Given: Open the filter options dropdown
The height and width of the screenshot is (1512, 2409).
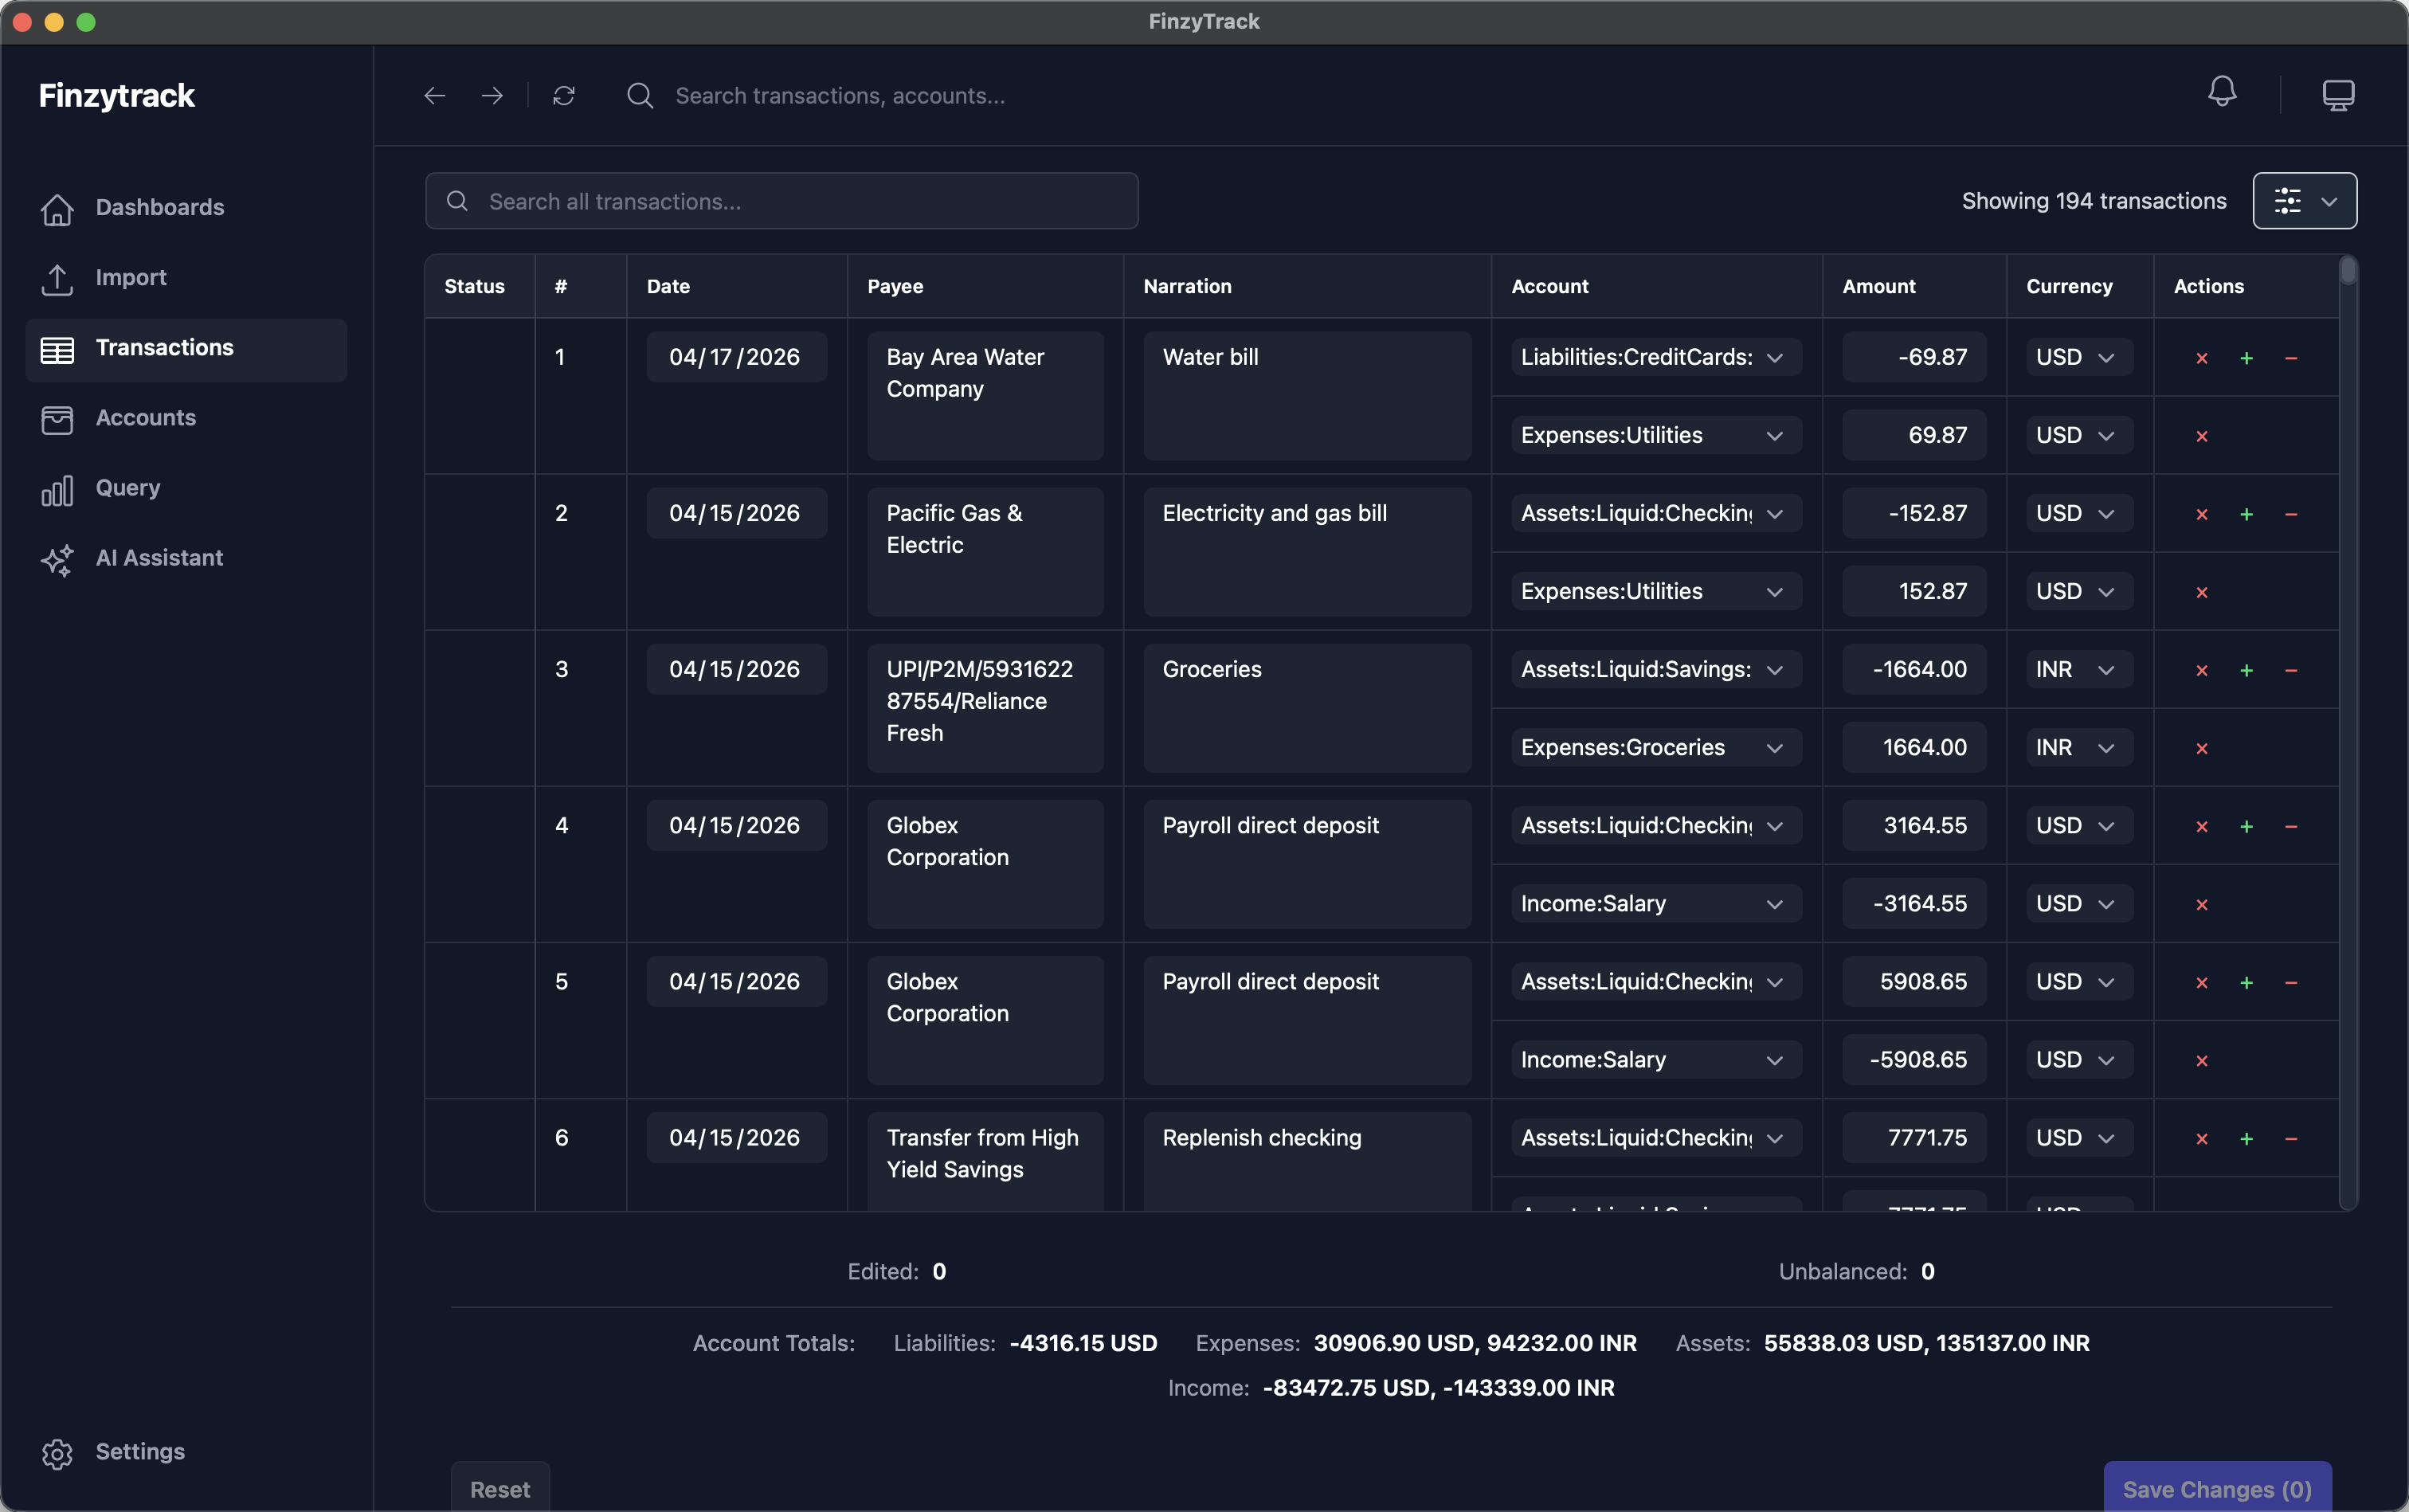Looking at the screenshot, I should pos(2304,201).
